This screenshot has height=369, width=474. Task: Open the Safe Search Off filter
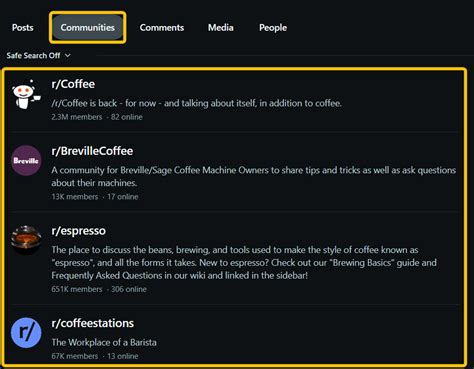pyautogui.click(x=38, y=55)
